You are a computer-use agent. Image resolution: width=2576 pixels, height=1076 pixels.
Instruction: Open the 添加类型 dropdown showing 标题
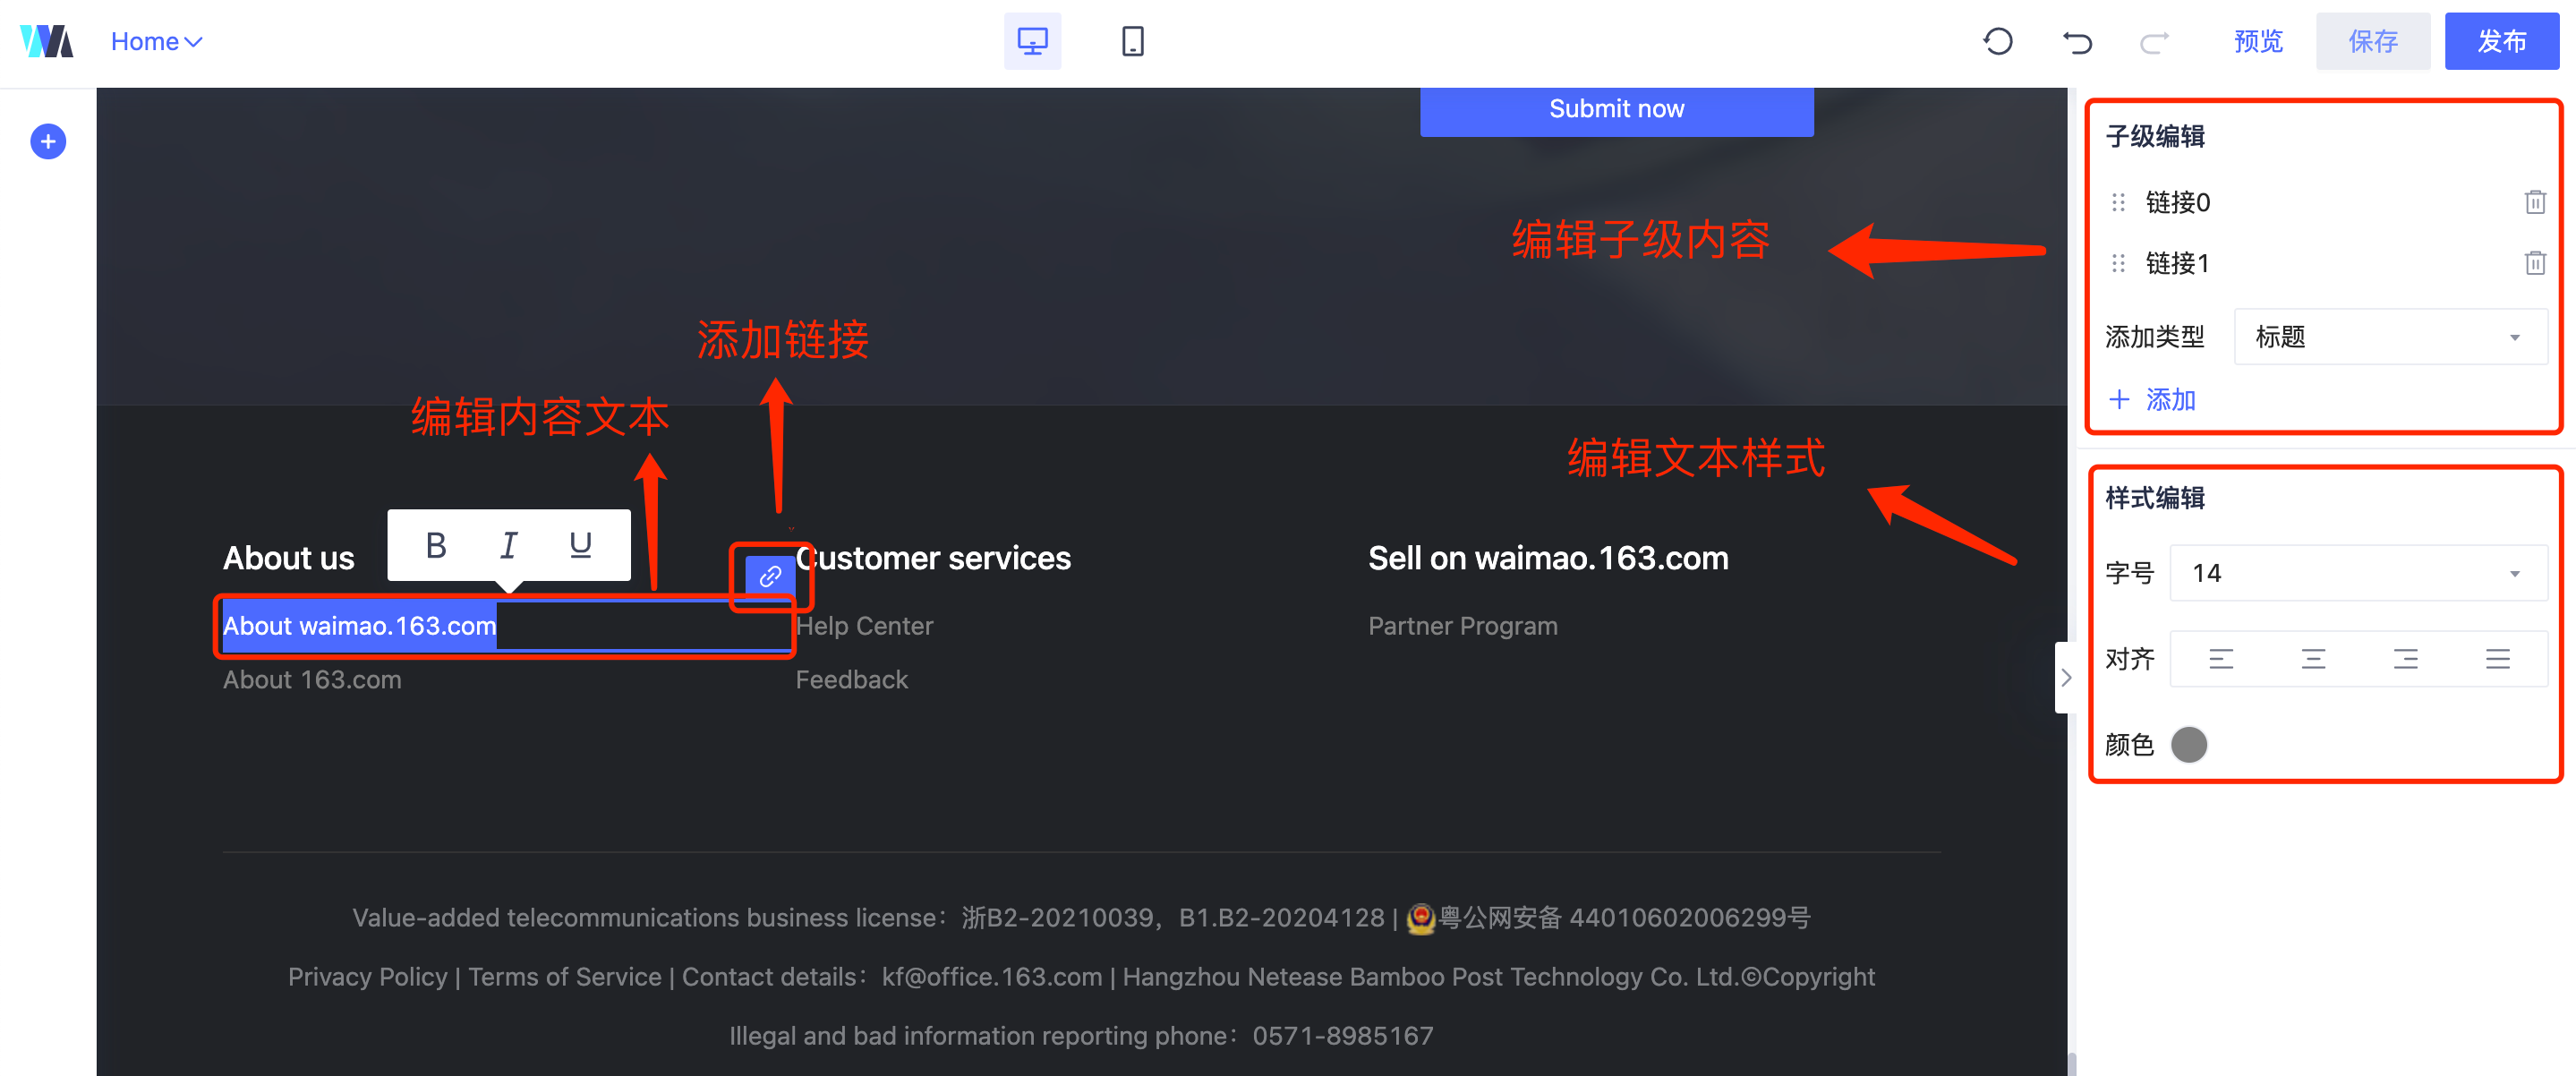[2388, 337]
